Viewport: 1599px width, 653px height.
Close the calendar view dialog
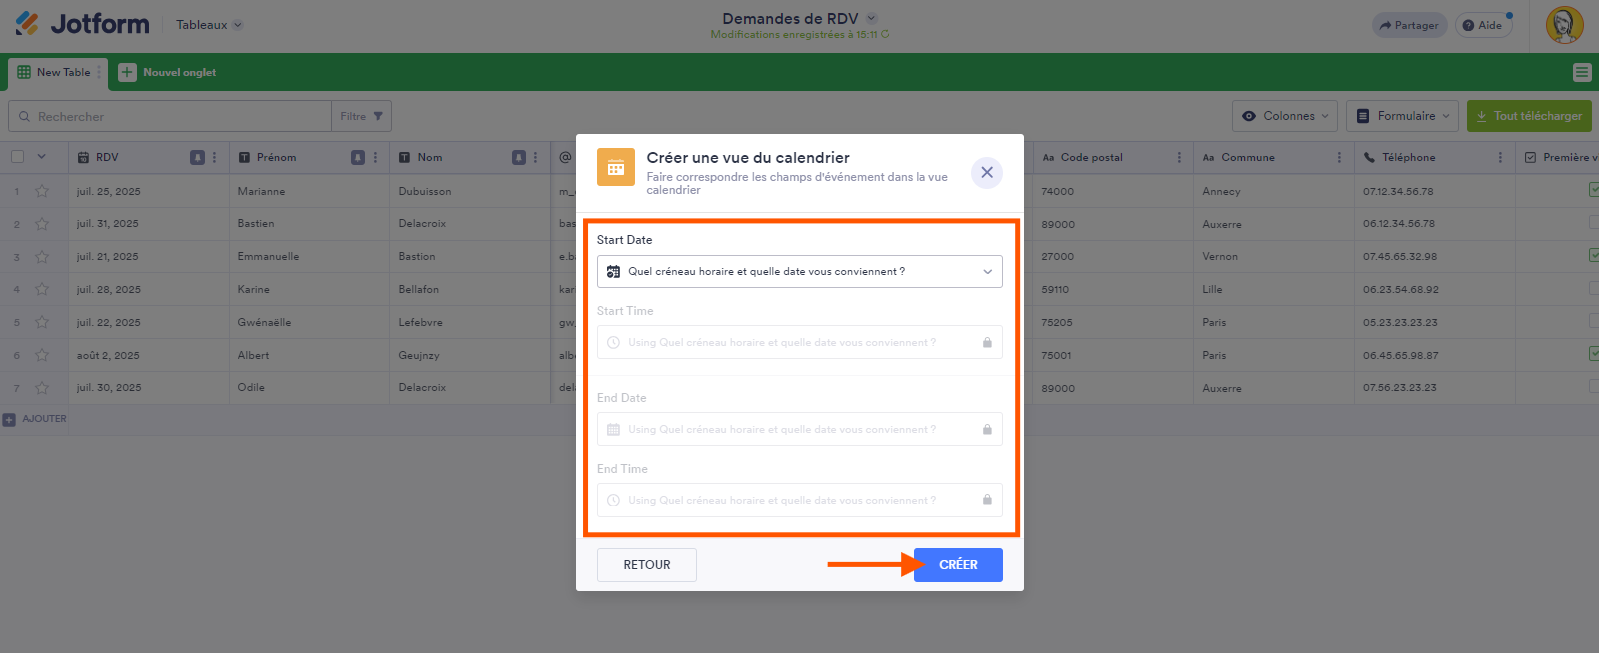(986, 172)
